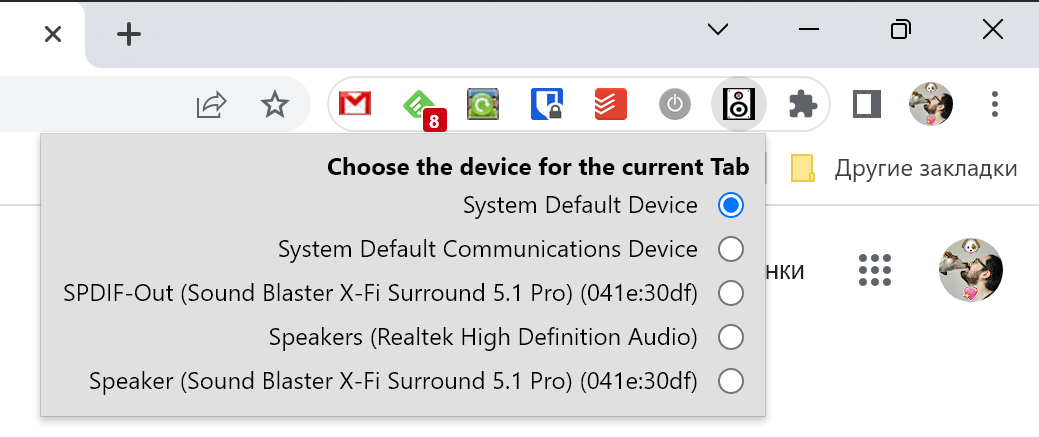Select Speakers Realtek High Definition Audio
1039x437 pixels.
731,337
